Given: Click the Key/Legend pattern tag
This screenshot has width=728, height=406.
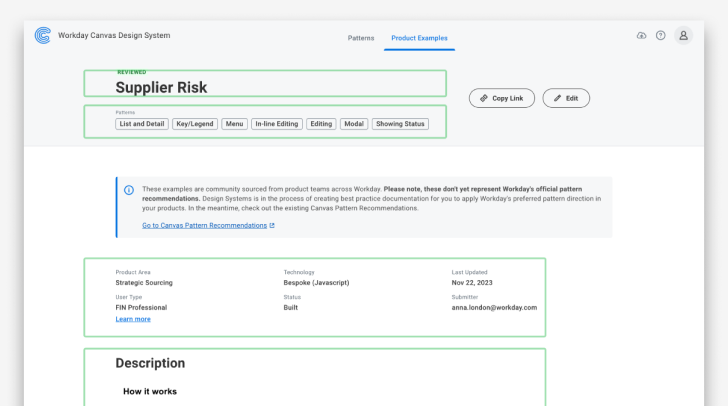Looking at the screenshot, I should tap(195, 124).
